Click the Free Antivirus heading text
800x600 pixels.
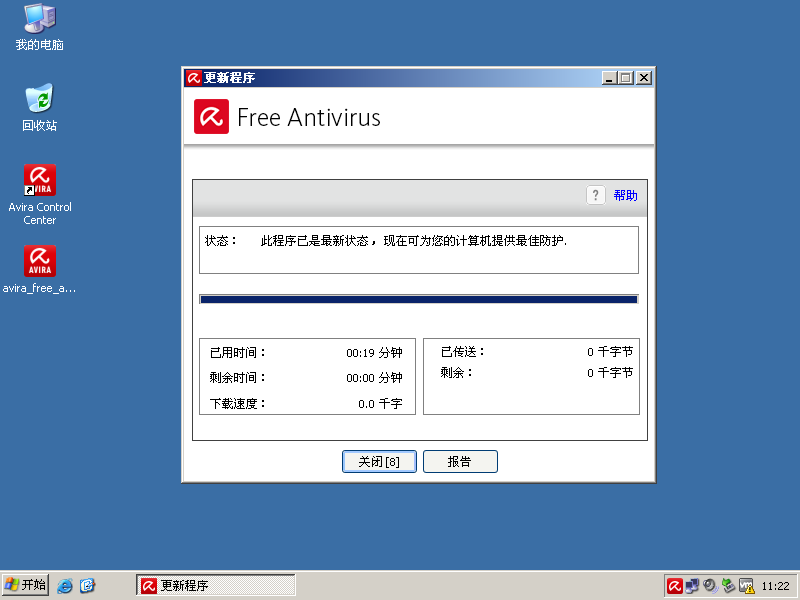(309, 117)
